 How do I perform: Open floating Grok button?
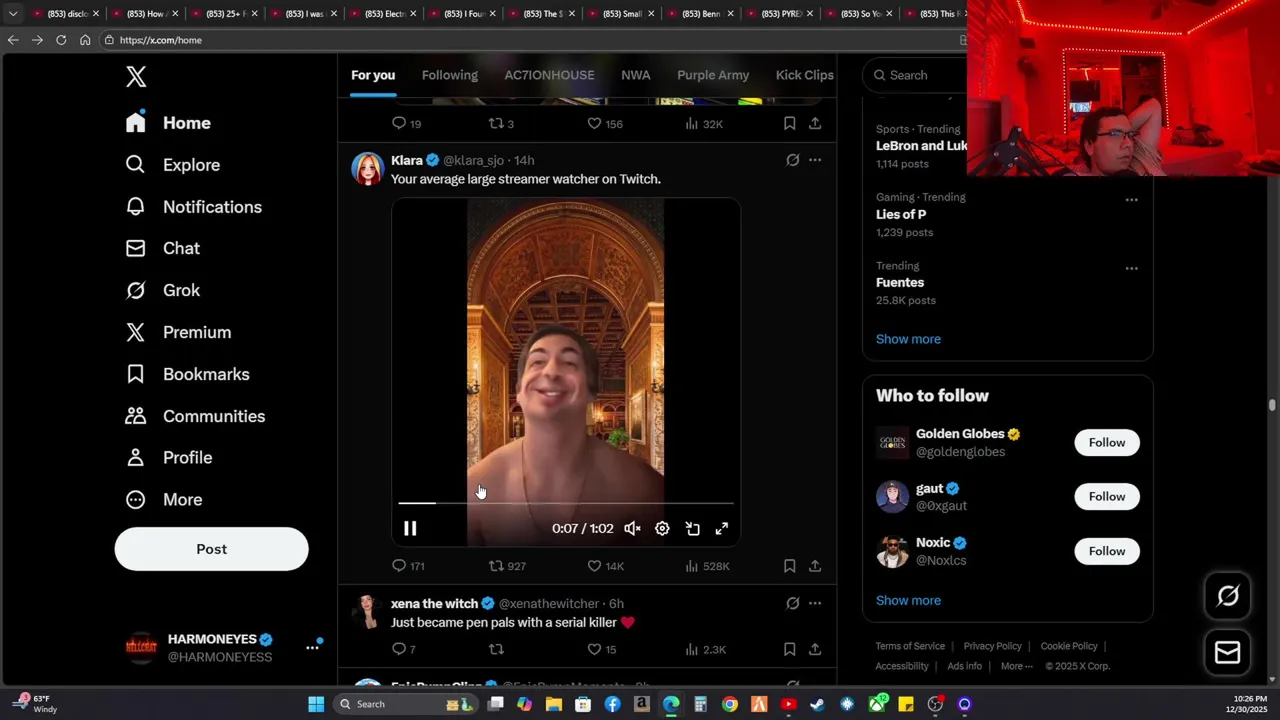(1228, 596)
